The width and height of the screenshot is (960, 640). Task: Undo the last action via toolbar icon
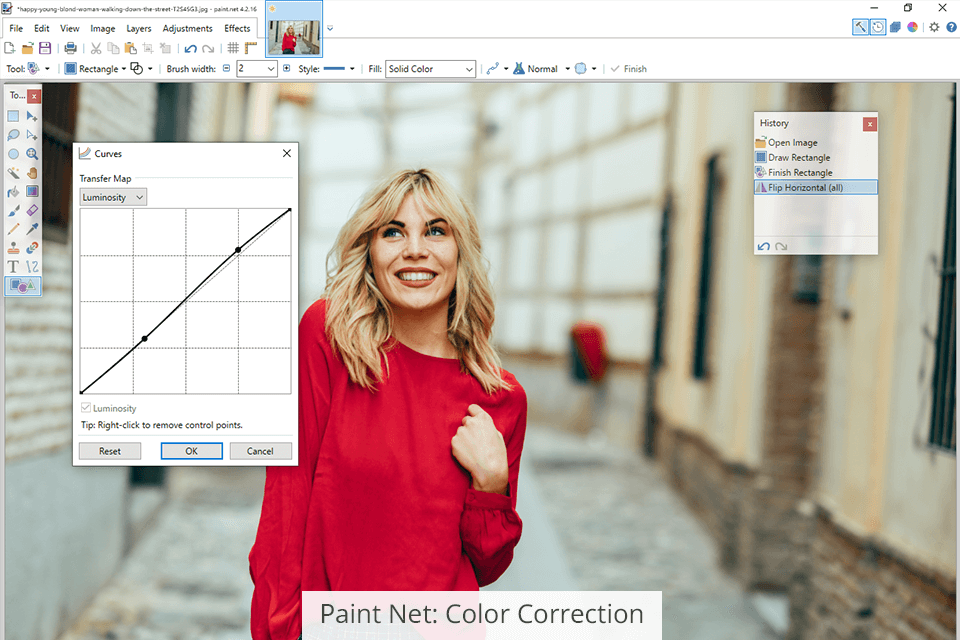[x=191, y=48]
